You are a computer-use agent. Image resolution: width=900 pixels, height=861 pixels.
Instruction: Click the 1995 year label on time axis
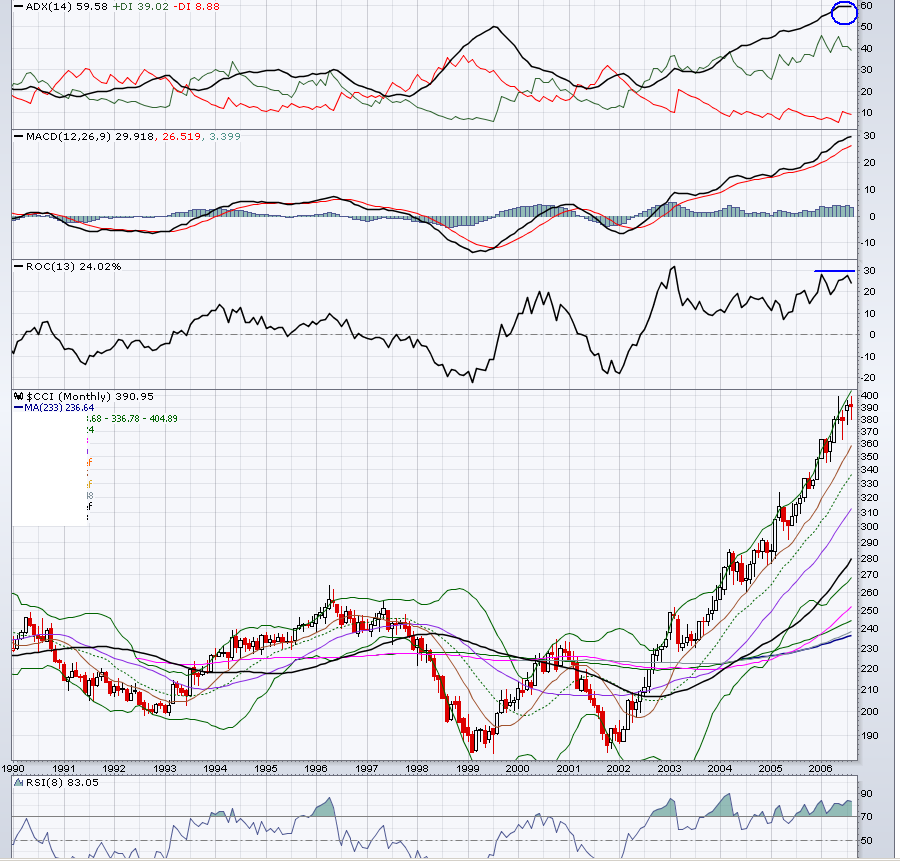[x=266, y=769]
